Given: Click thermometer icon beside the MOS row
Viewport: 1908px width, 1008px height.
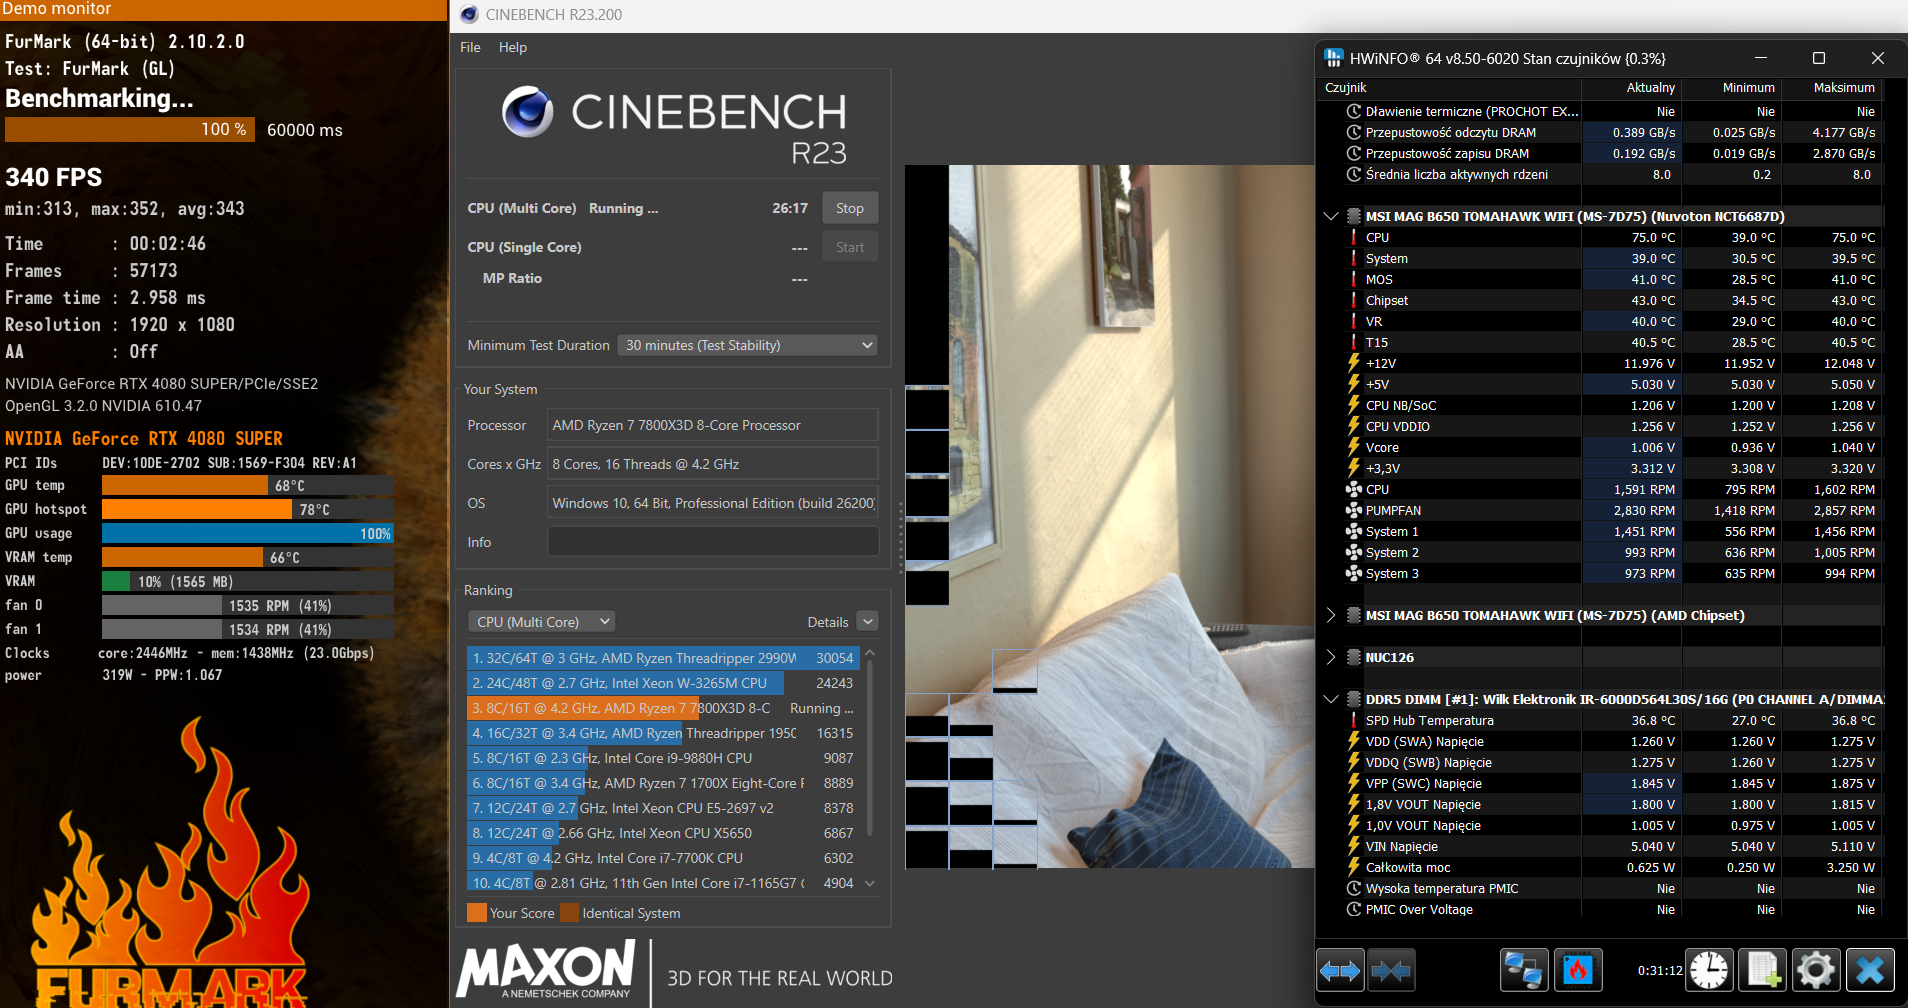Looking at the screenshot, I should point(1354,279).
